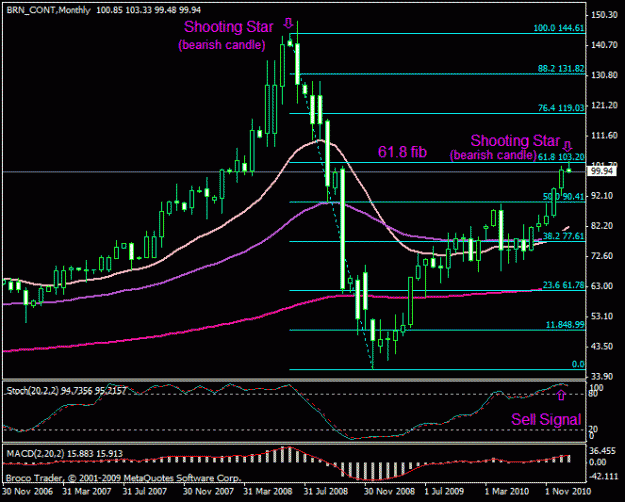The width and height of the screenshot is (625, 502).
Task: Select the right-side (bearish candle) label
Action: (493, 155)
